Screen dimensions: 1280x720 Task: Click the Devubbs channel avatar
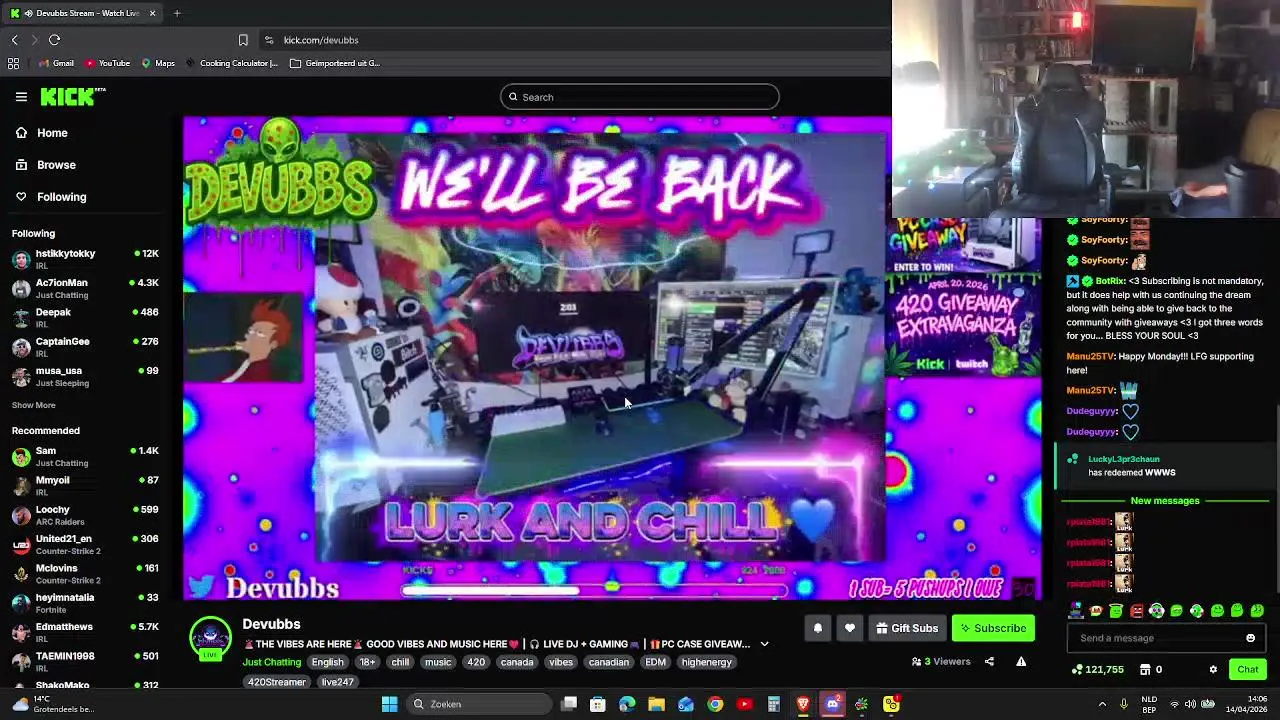tap(210, 637)
